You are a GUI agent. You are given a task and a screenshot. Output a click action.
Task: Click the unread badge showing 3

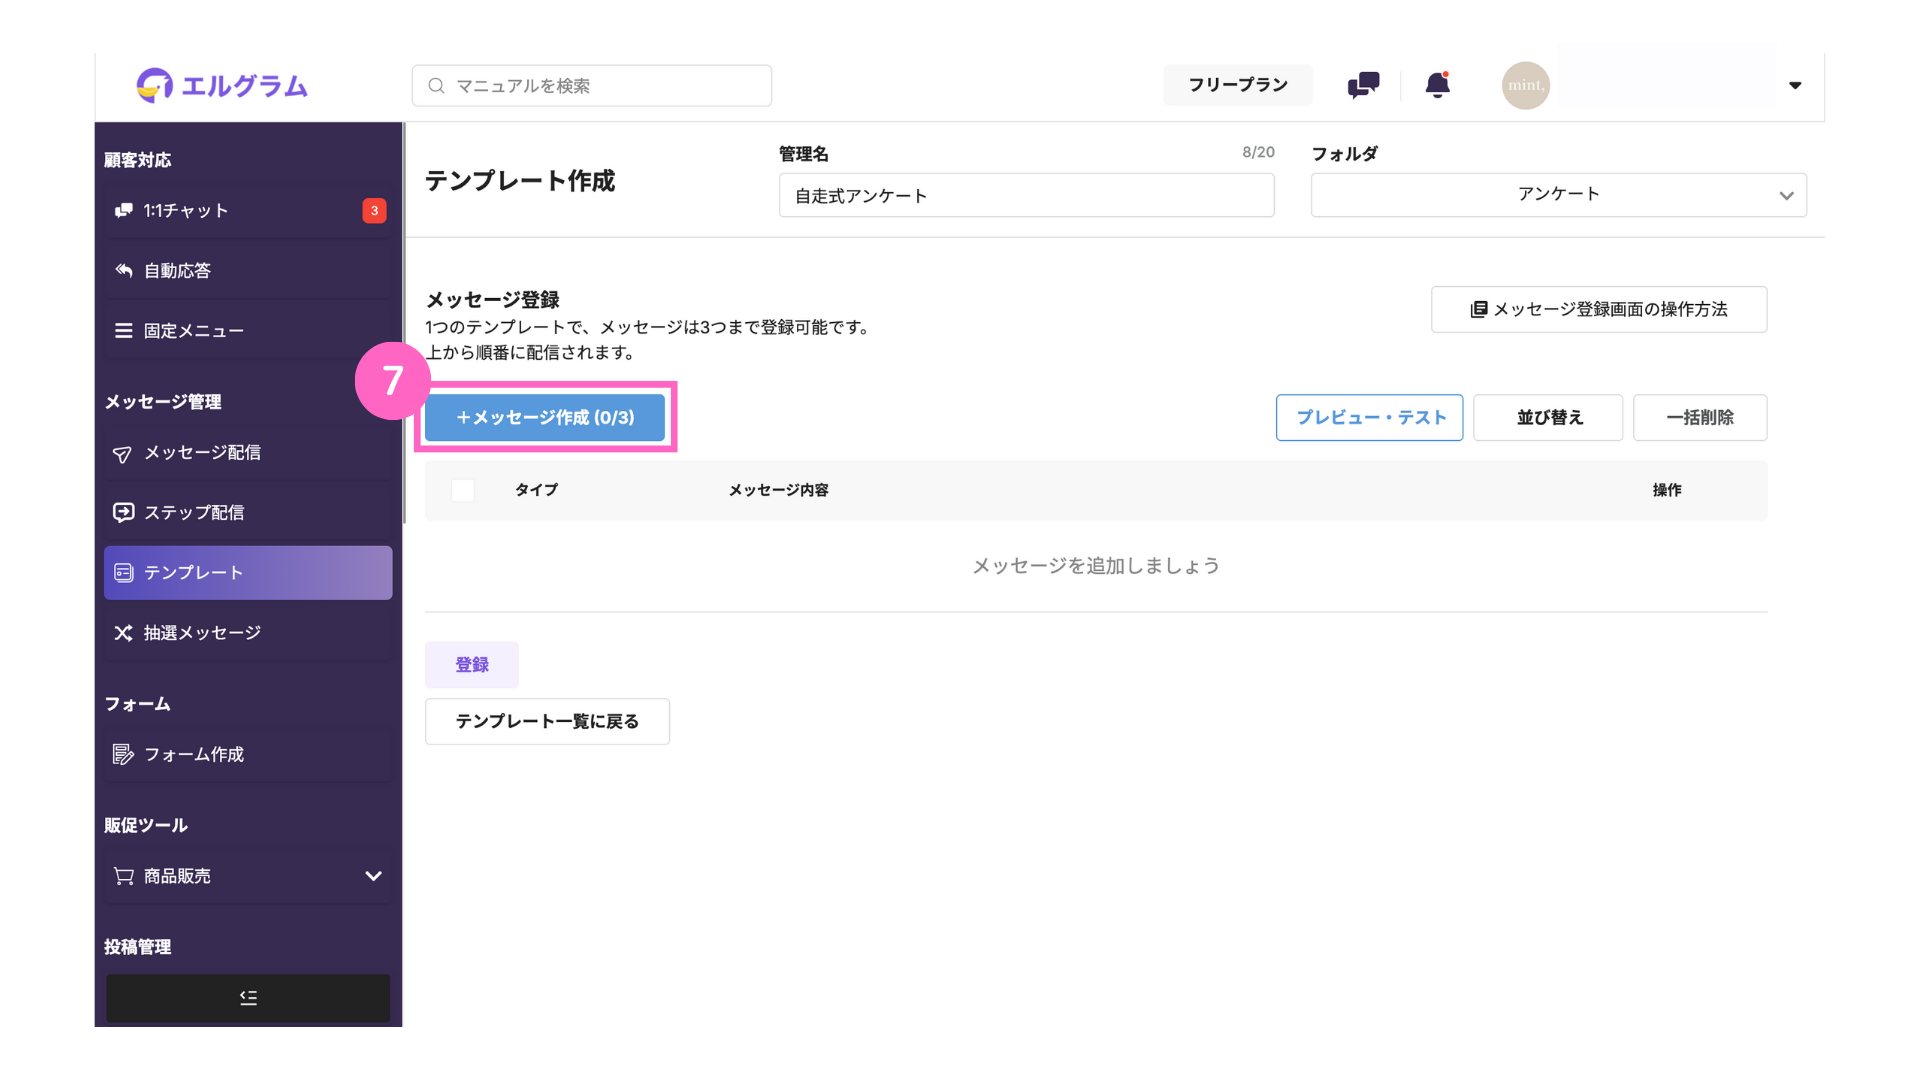tap(374, 210)
